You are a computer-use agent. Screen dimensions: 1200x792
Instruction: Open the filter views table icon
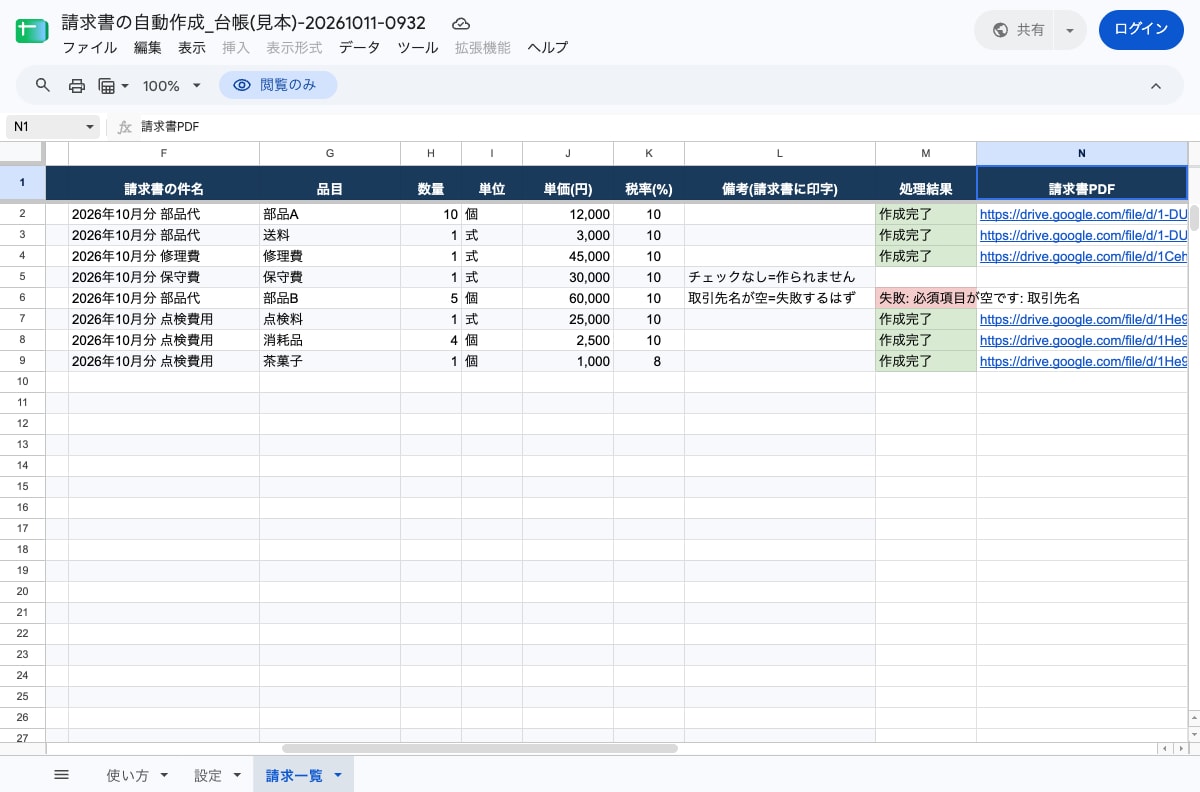[x=108, y=86]
